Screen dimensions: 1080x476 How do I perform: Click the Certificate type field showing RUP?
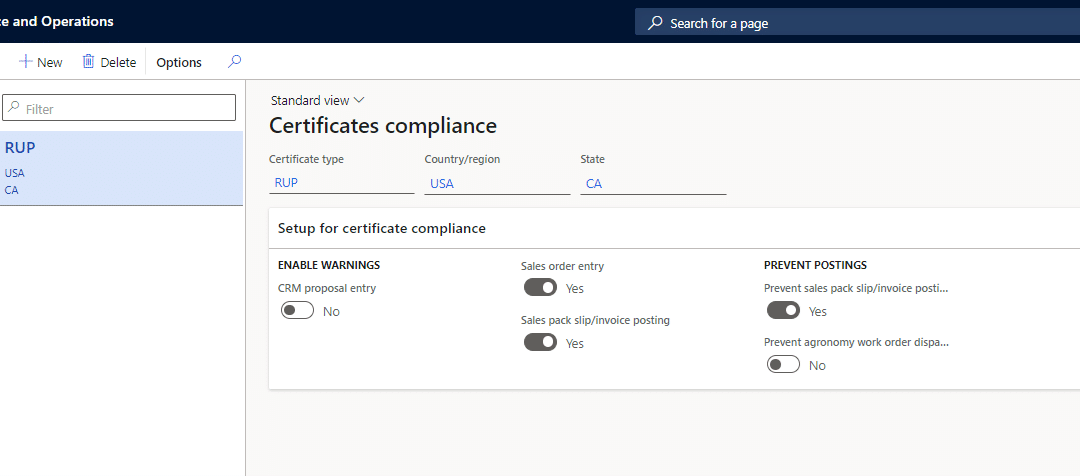click(340, 184)
